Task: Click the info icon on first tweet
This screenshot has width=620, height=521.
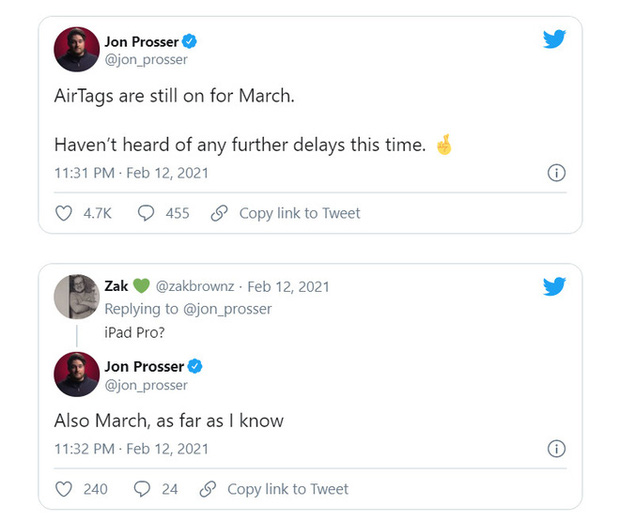Action: [557, 173]
